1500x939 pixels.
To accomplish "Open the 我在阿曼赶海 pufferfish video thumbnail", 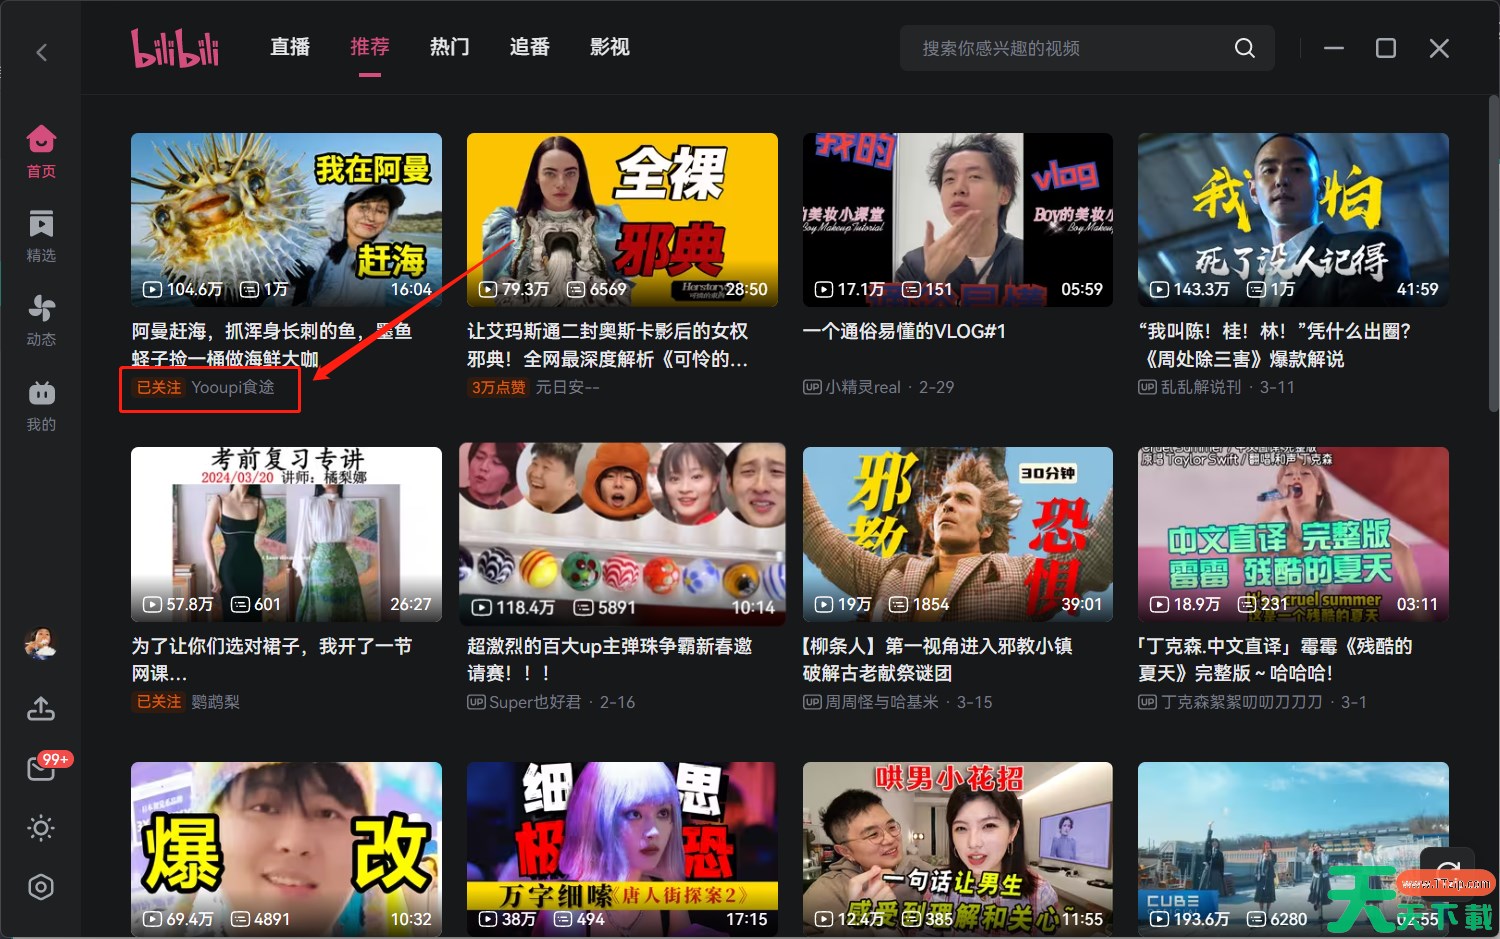I will 286,219.
